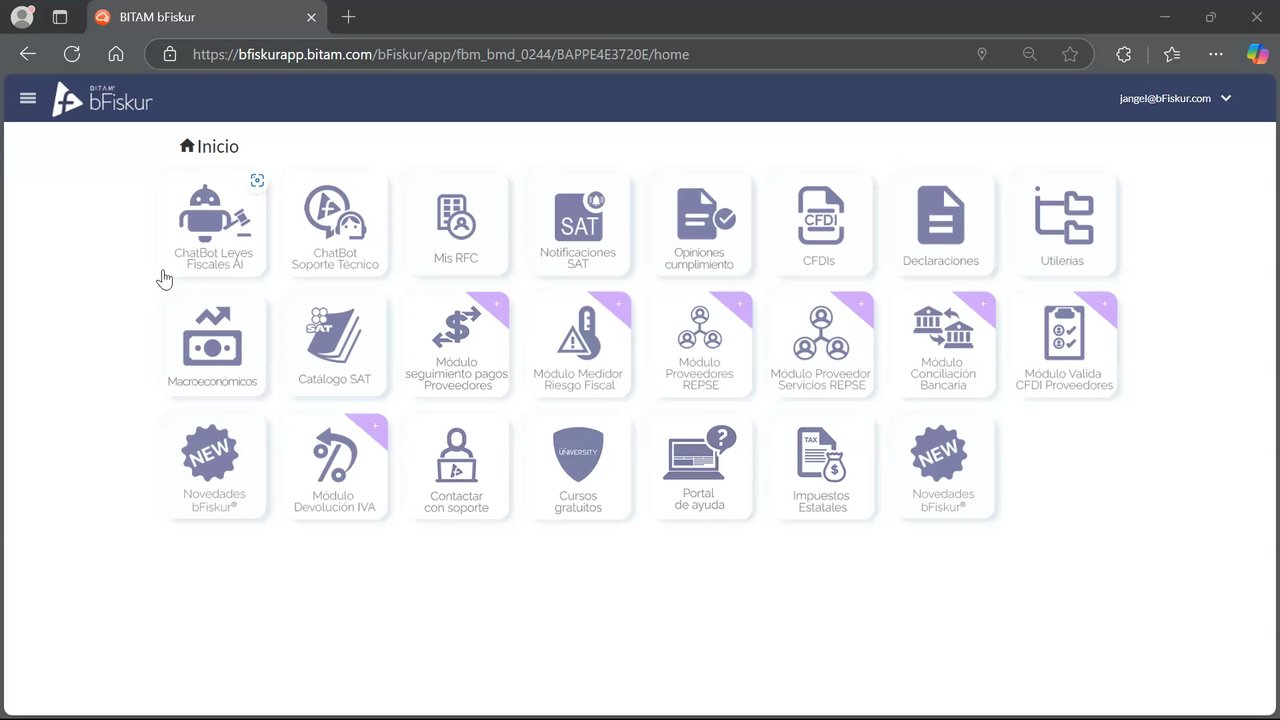Open the Cursos gratuitos tile
The width and height of the screenshot is (1280, 720).
pos(578,467)
